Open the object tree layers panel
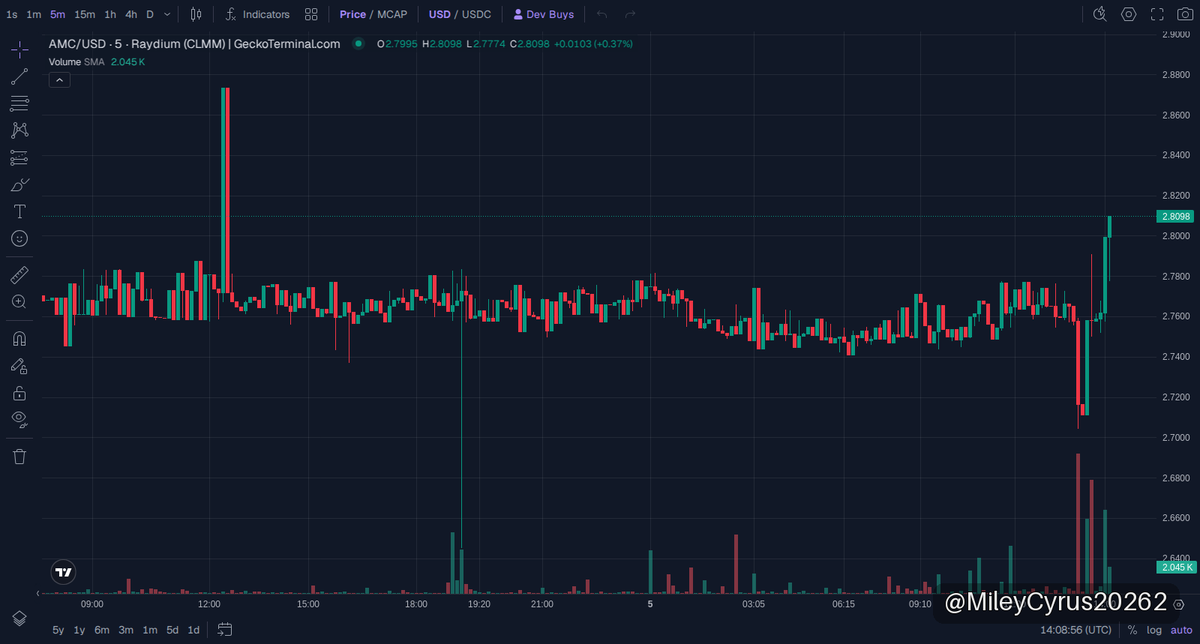 19,617
